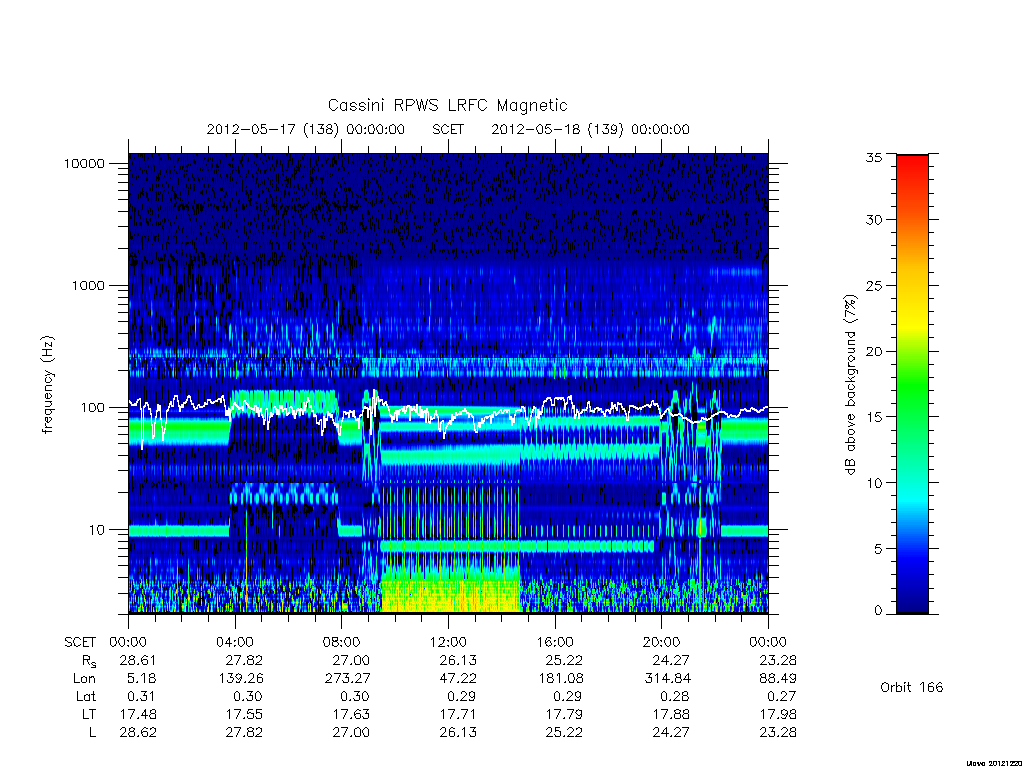The width and height of the screenshot is (1024, 768).
Task: Click the colorbar tick label 5
Action: pos(878,549)
